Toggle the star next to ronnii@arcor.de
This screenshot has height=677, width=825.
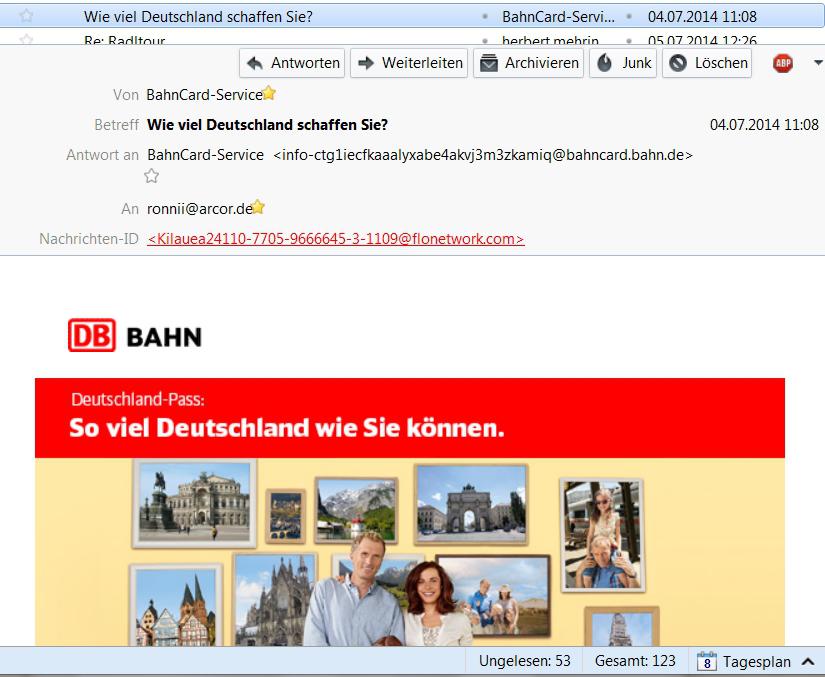pyautogui.click(x=258, y=207)
